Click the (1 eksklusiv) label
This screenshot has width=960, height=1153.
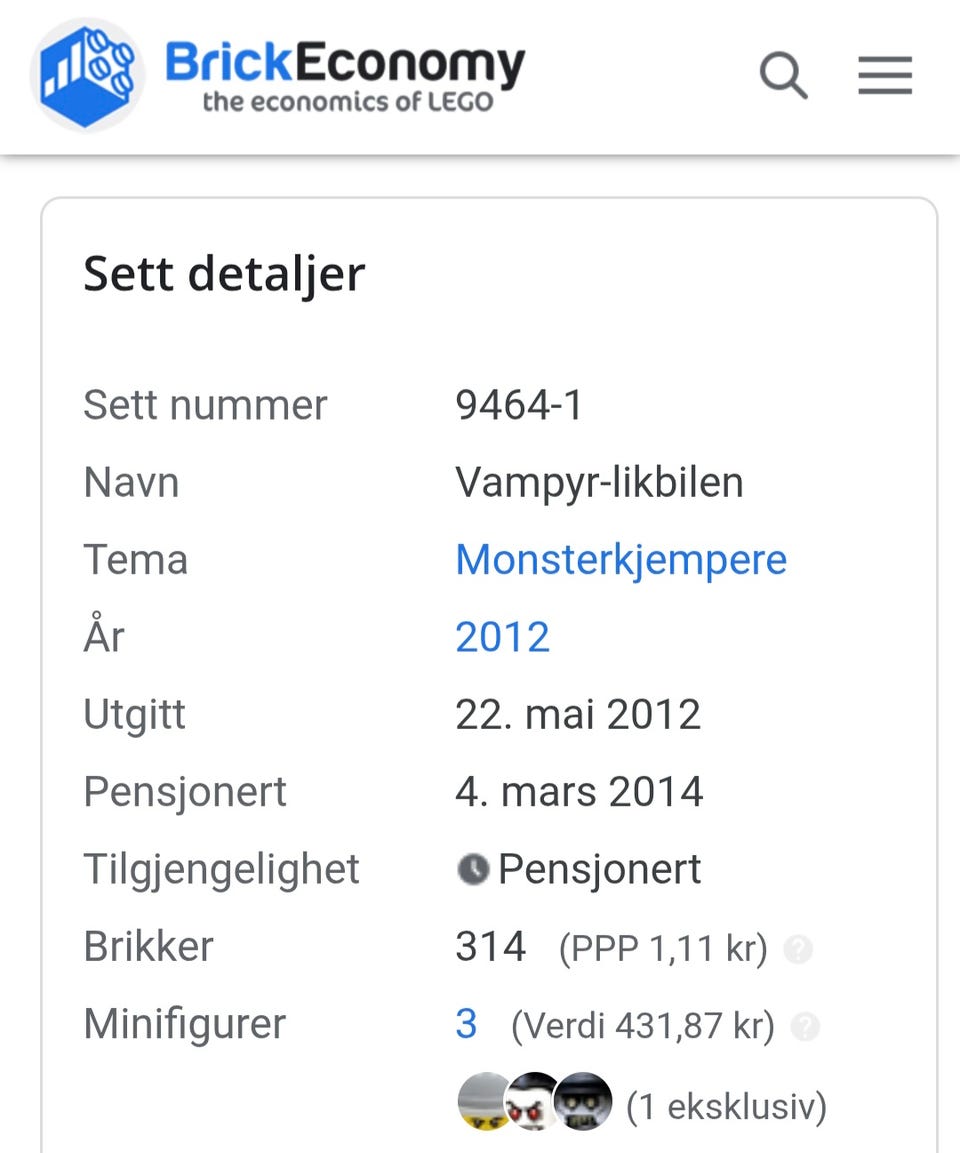[726, 1106]
